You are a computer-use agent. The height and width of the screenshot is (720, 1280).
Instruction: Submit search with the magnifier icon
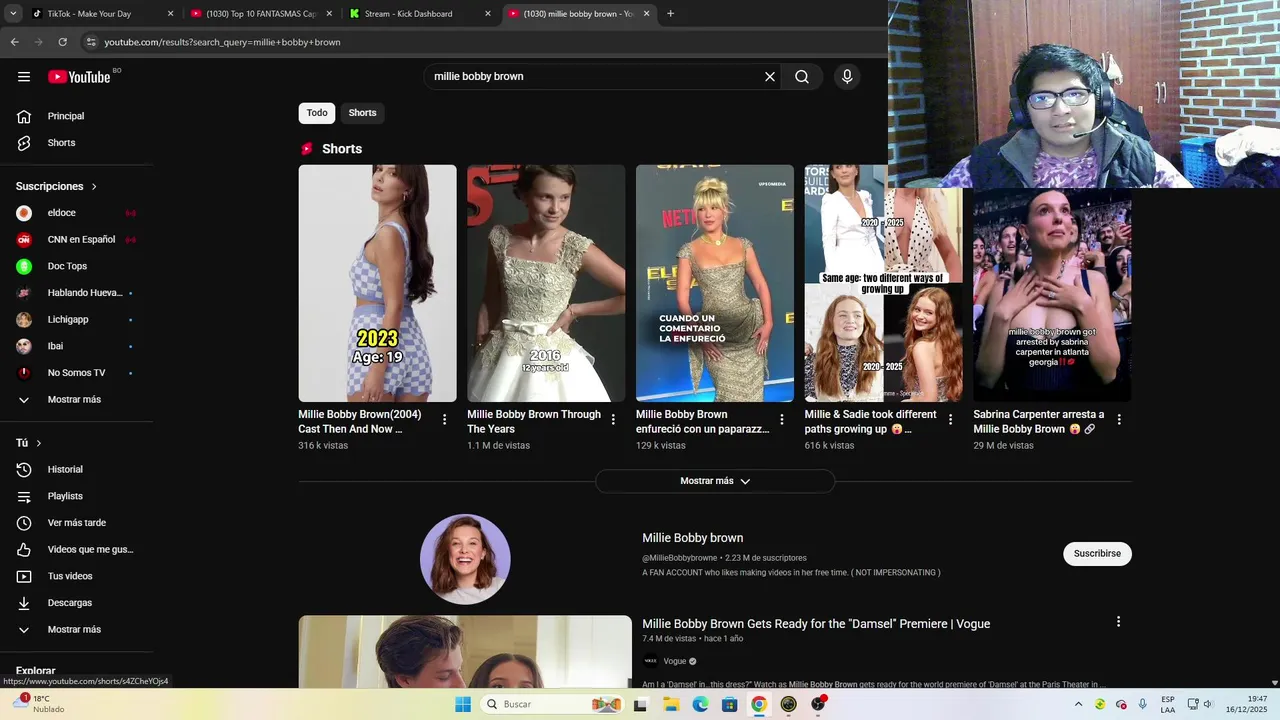pos(802,77)
